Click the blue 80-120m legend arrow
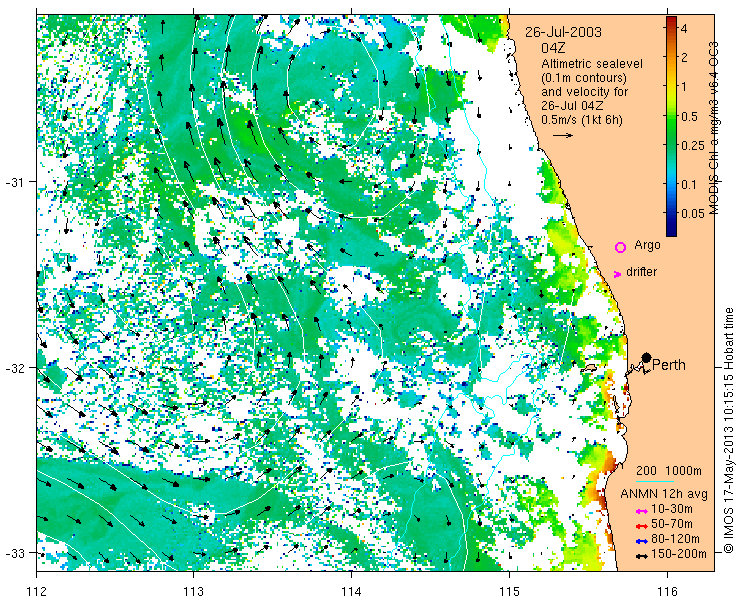740x600 pixels. [641, 541]
